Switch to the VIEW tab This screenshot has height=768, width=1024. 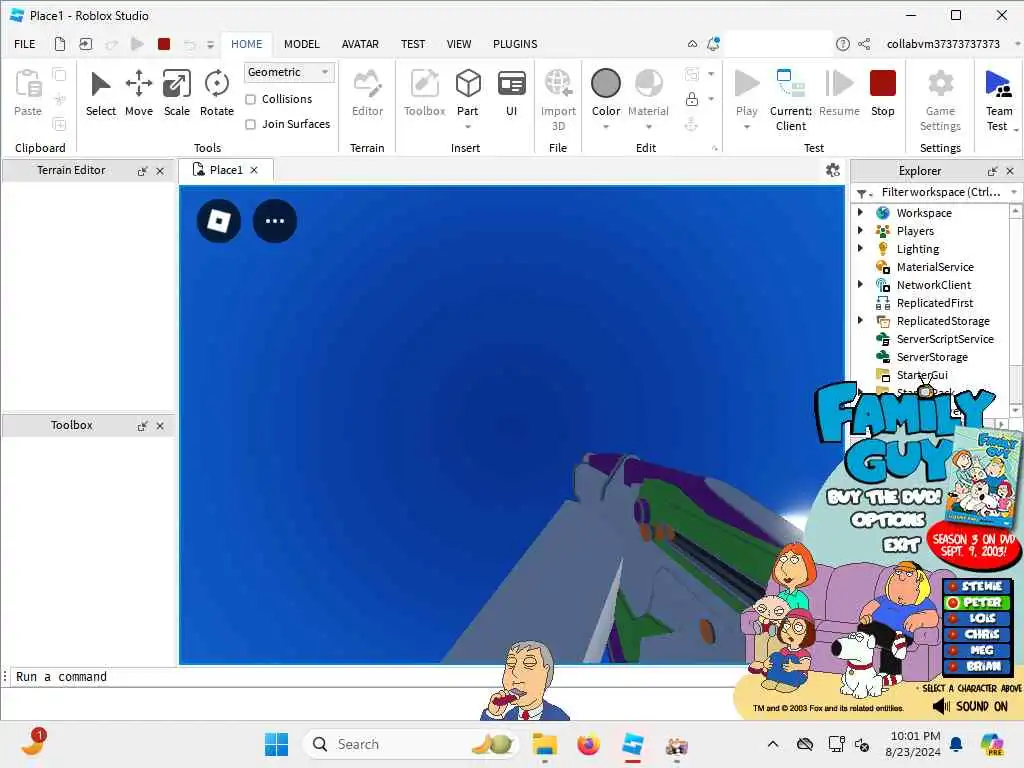click(x=458, y=44)
